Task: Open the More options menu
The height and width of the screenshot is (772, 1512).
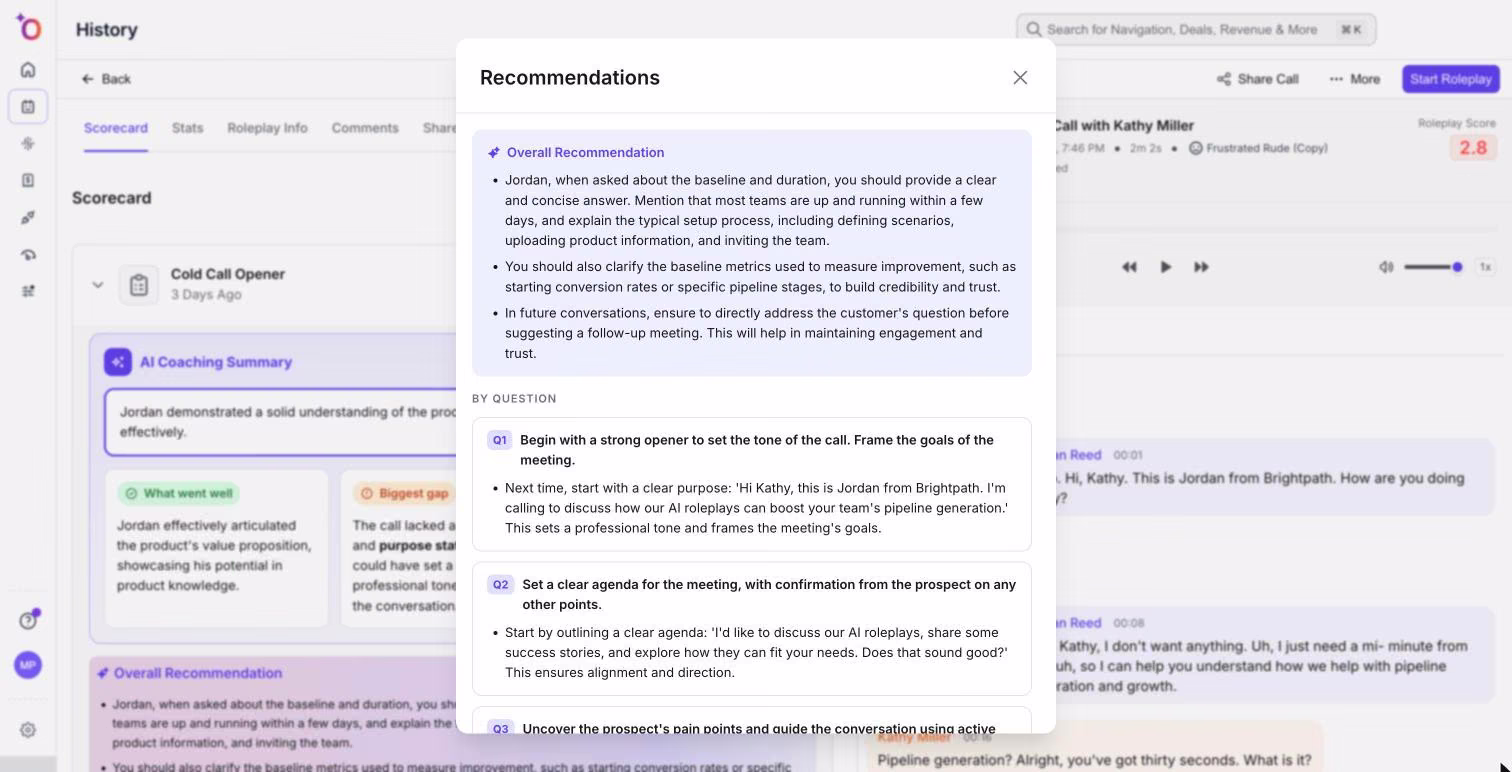Action: coord(1354,79)
